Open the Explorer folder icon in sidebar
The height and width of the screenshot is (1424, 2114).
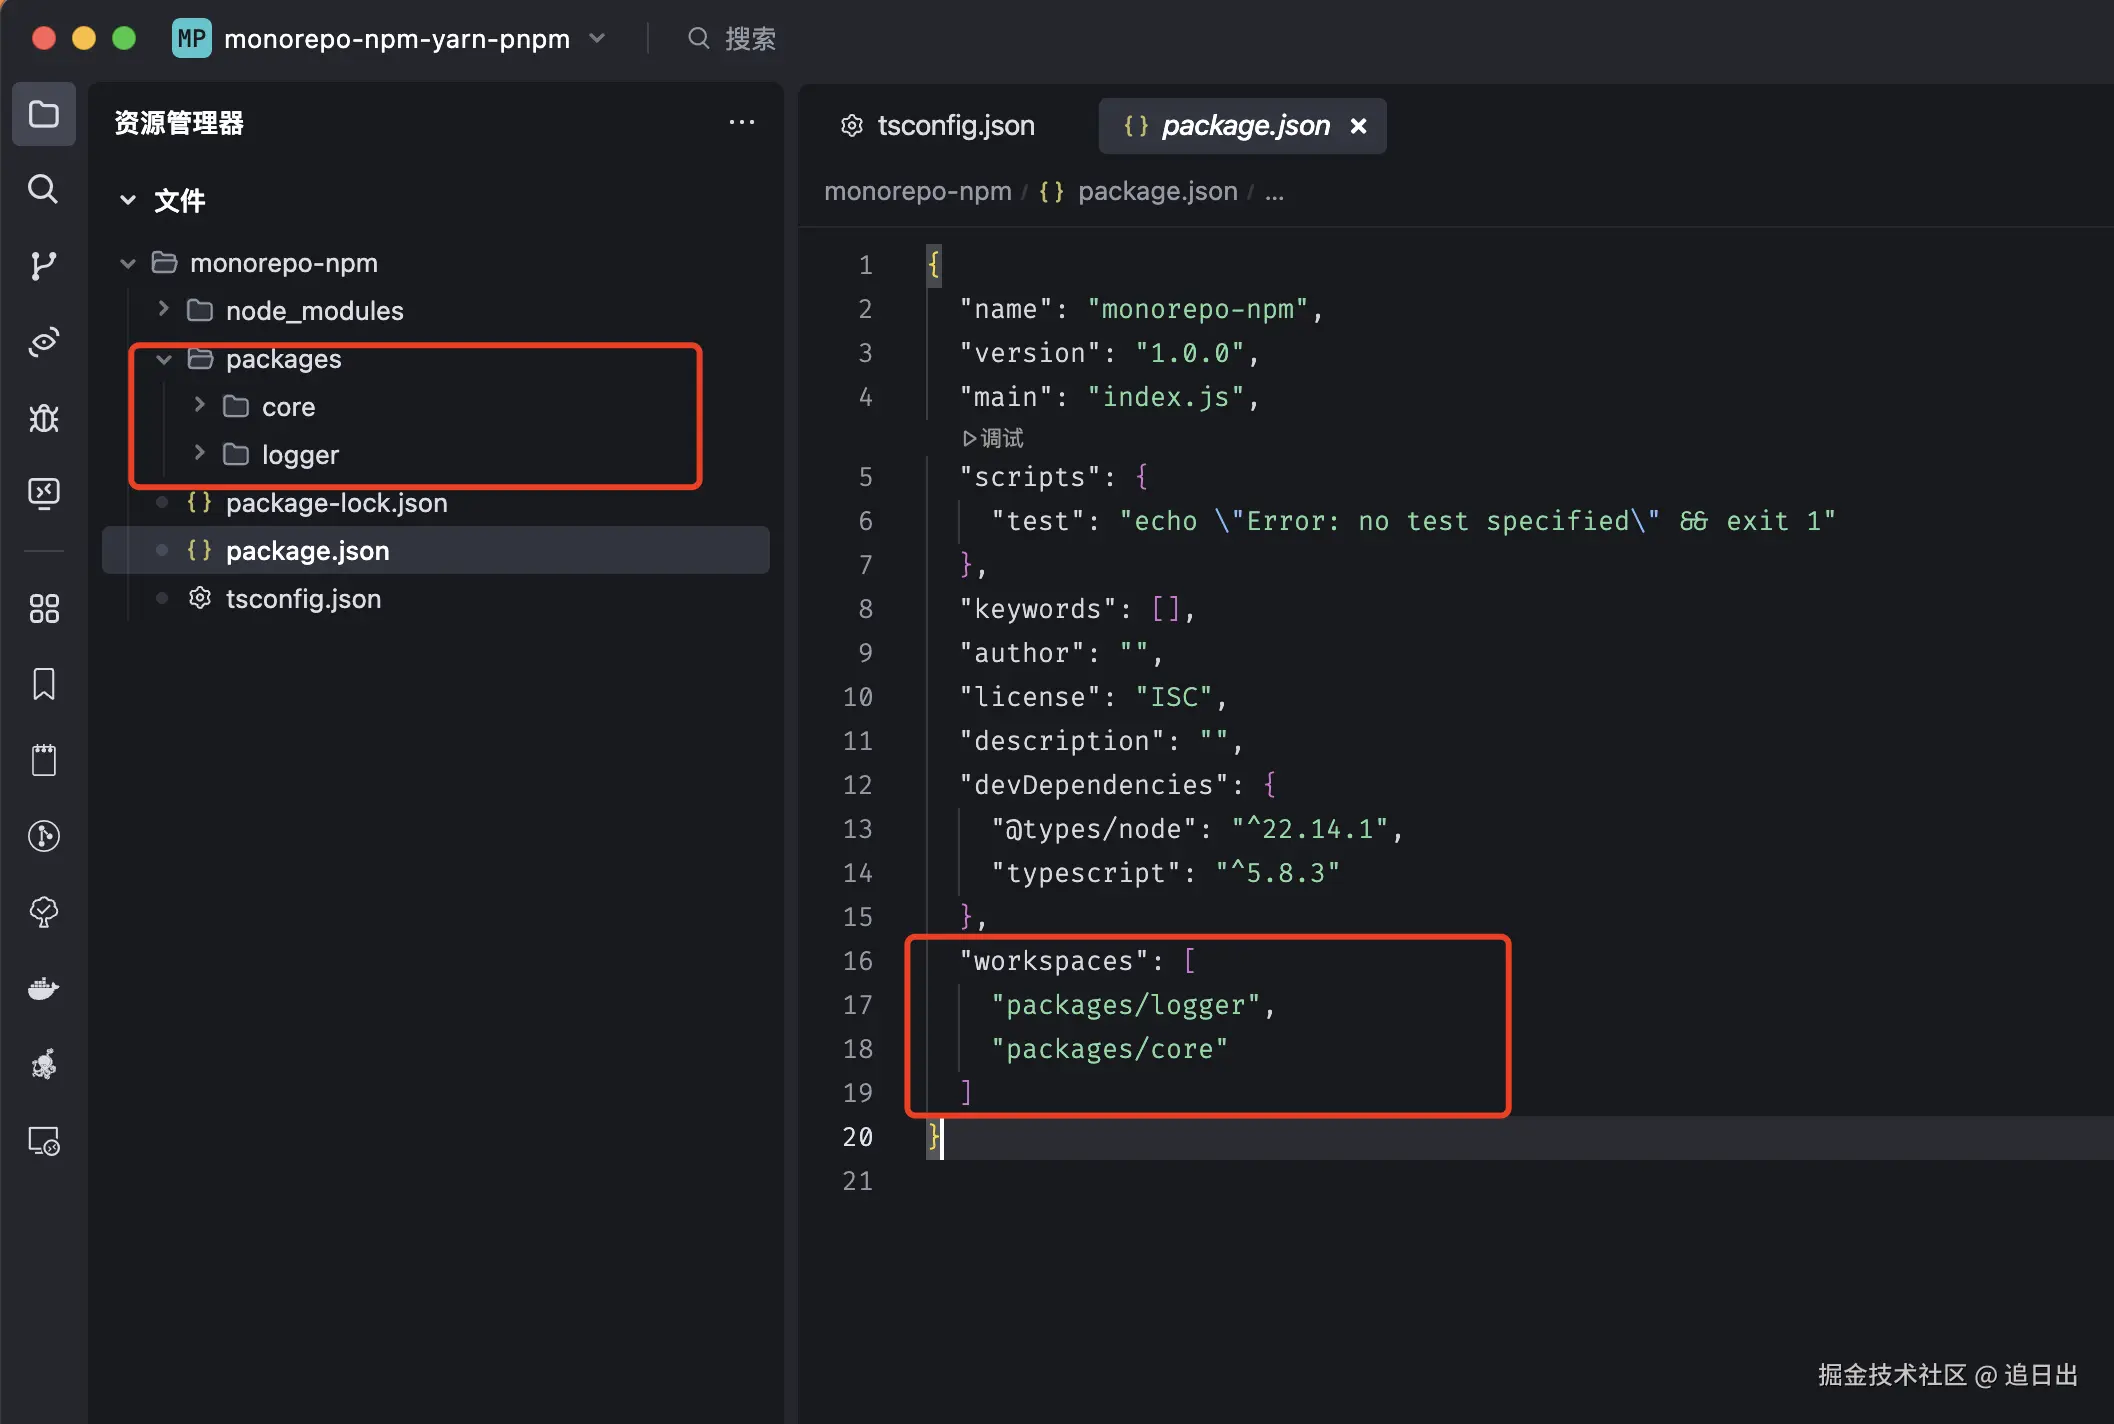point(43,114)
